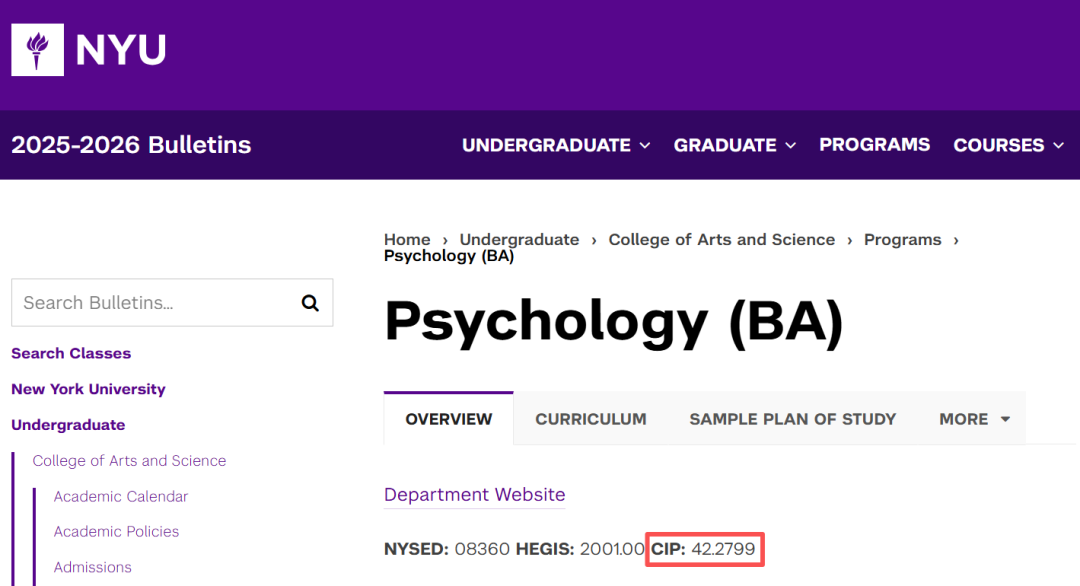1080x586 pixels.
Task: Click Home in the breadcrumb trail
Action: [407, 240]
